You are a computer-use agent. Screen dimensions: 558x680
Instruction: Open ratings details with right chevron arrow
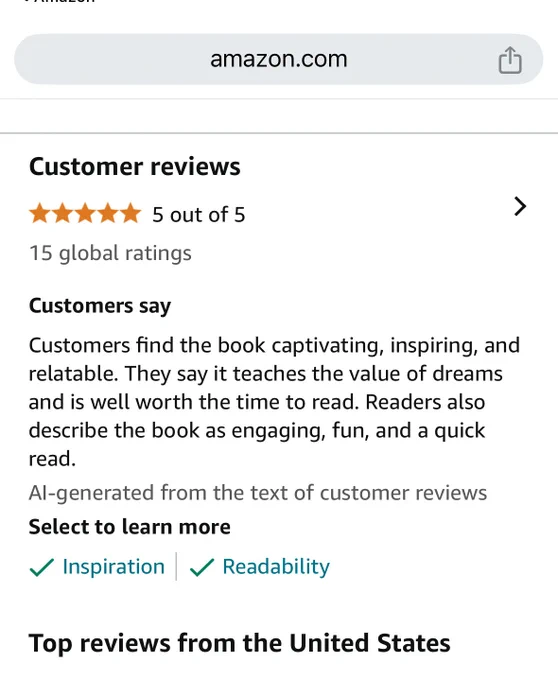click(x=520, y=206)
